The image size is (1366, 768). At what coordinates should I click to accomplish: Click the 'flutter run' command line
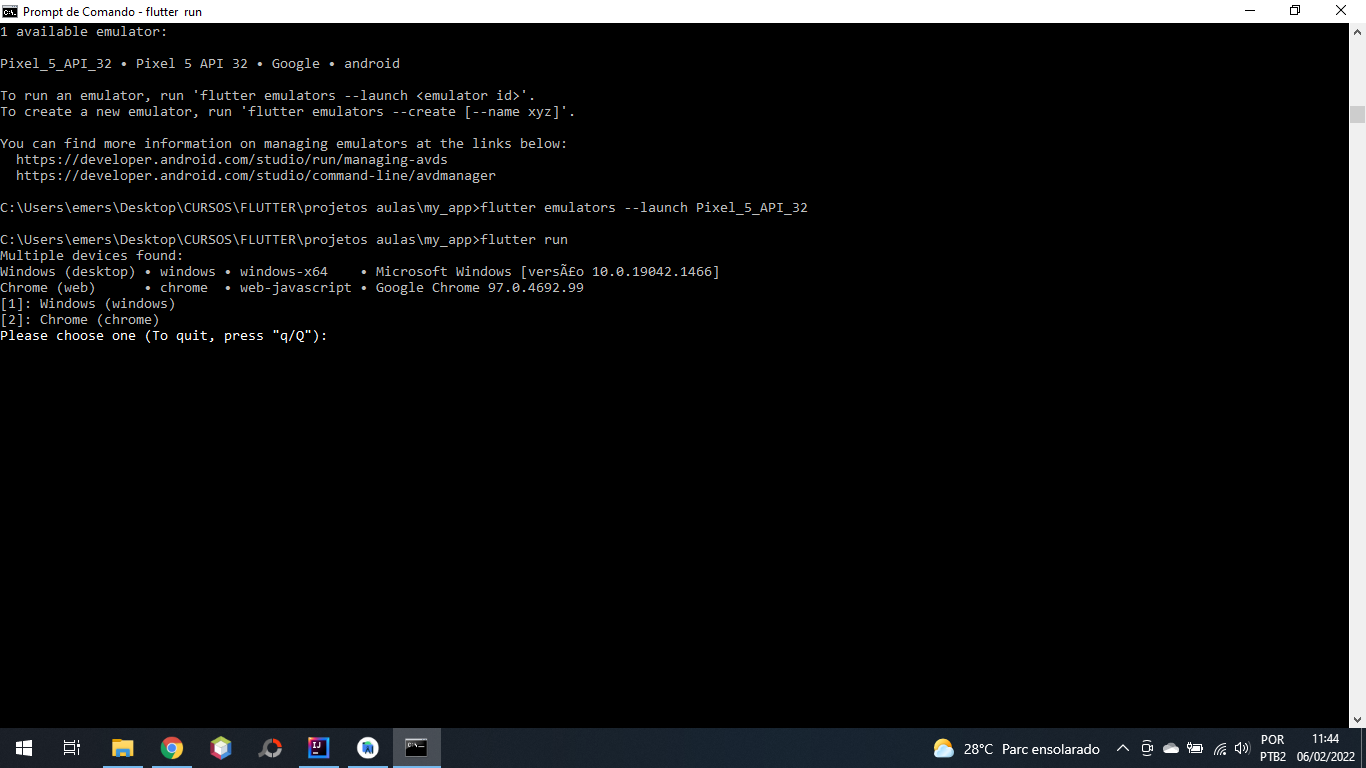(x=284, y=240)
